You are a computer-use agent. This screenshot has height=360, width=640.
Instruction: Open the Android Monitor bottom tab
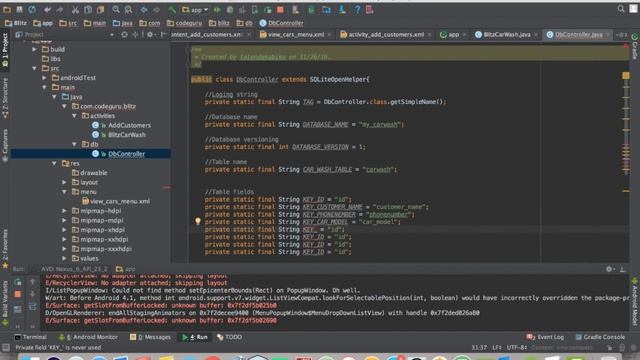point(88,337)
